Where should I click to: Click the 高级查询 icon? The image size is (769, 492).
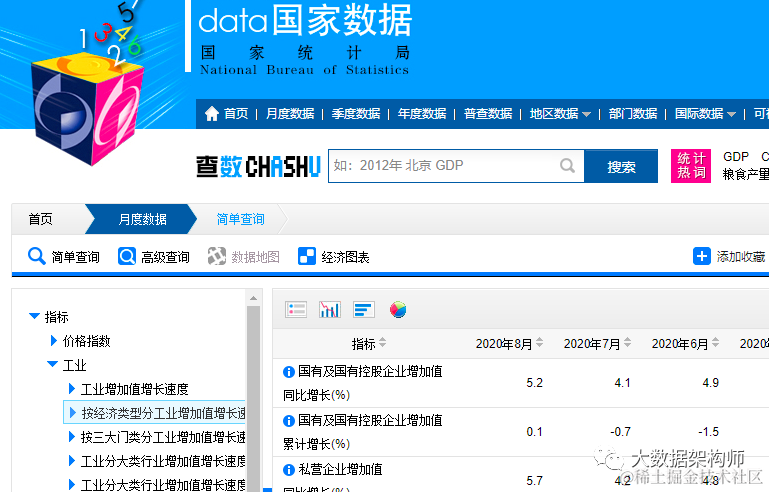pyautogui.click(x=127, y=256)
